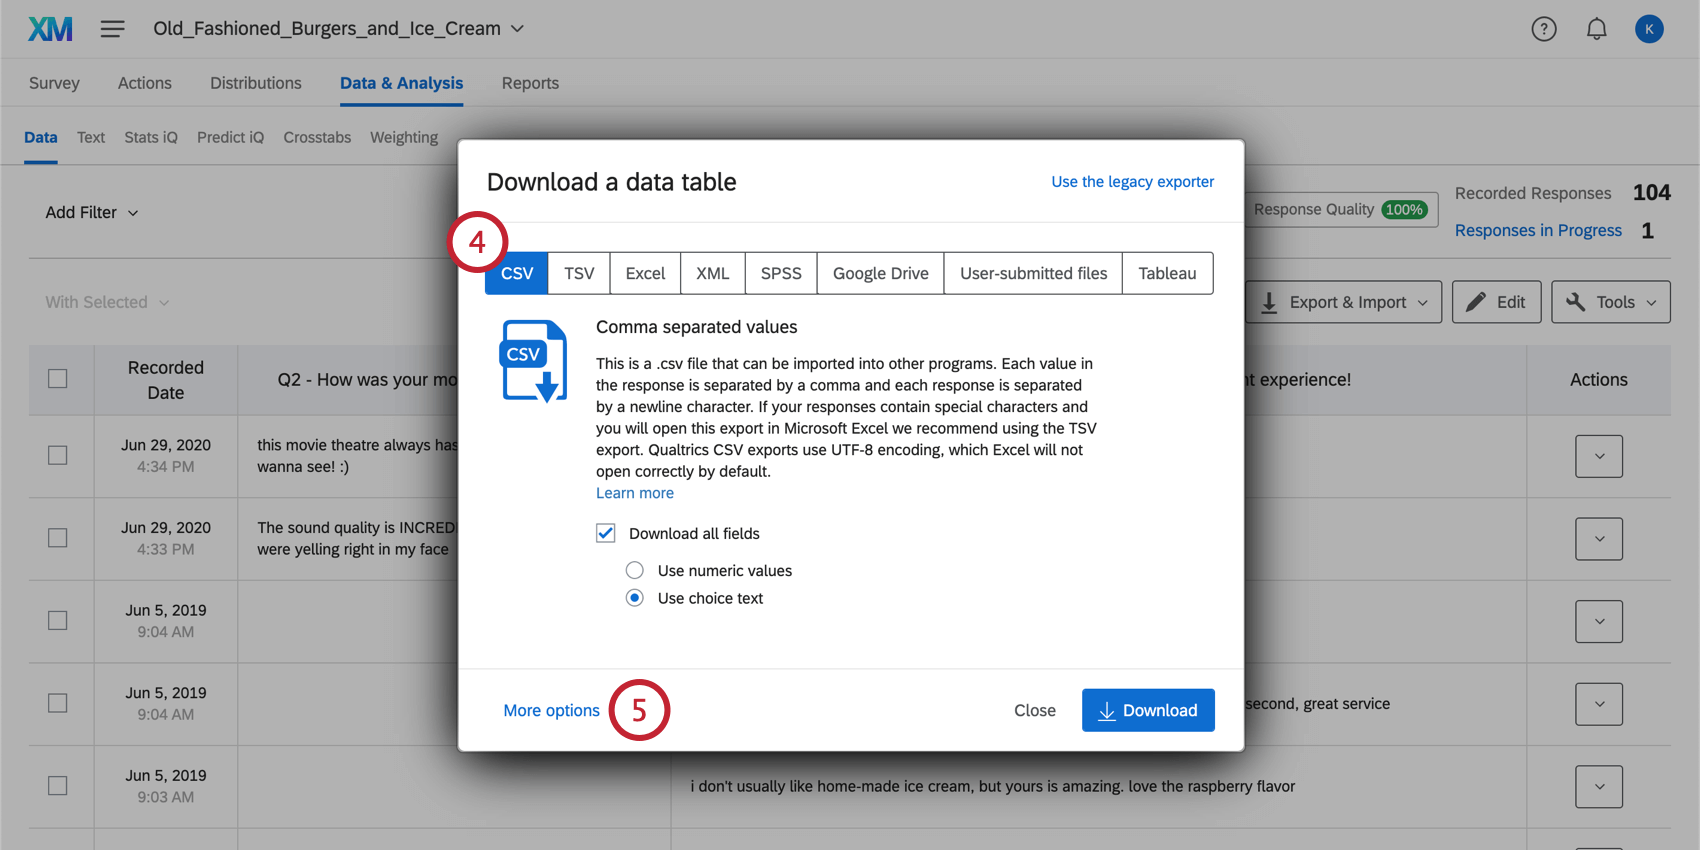The height and width of the screenshot is (850, 1700).
Task: Select the Jun 5, 2019 9:03 AM checkbox
Action: click(x=58, y=785)
